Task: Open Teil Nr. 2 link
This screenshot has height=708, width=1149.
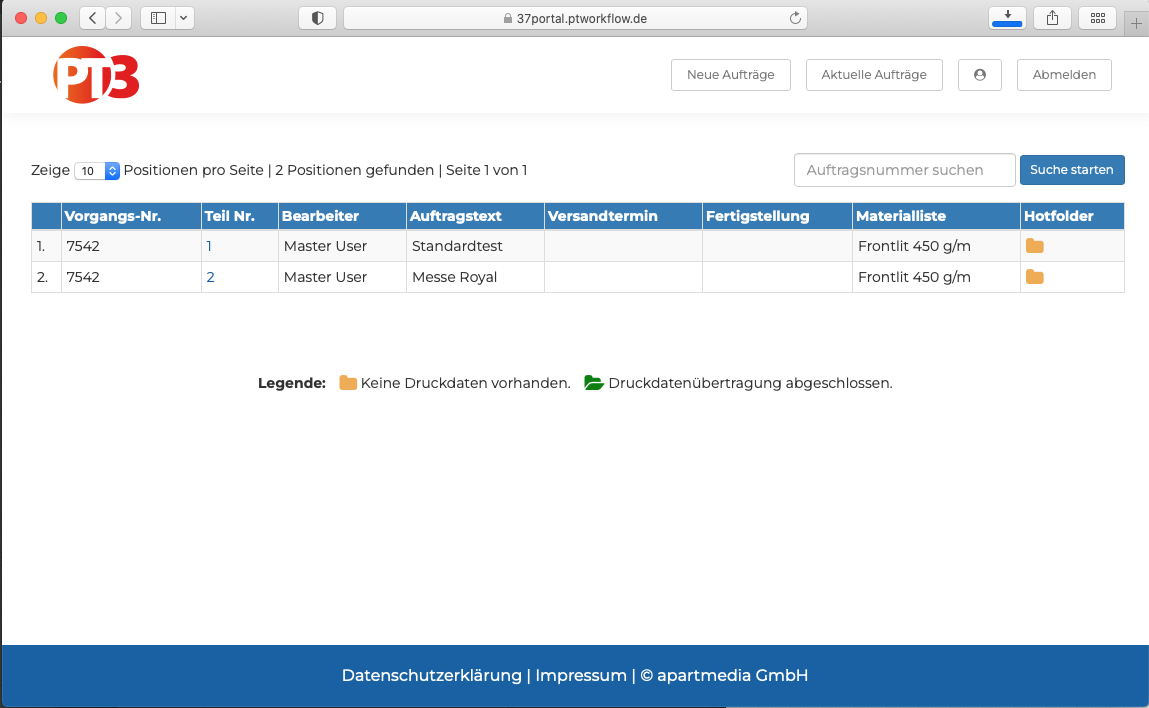Action: pyautogui.click(x=210, y=277)
